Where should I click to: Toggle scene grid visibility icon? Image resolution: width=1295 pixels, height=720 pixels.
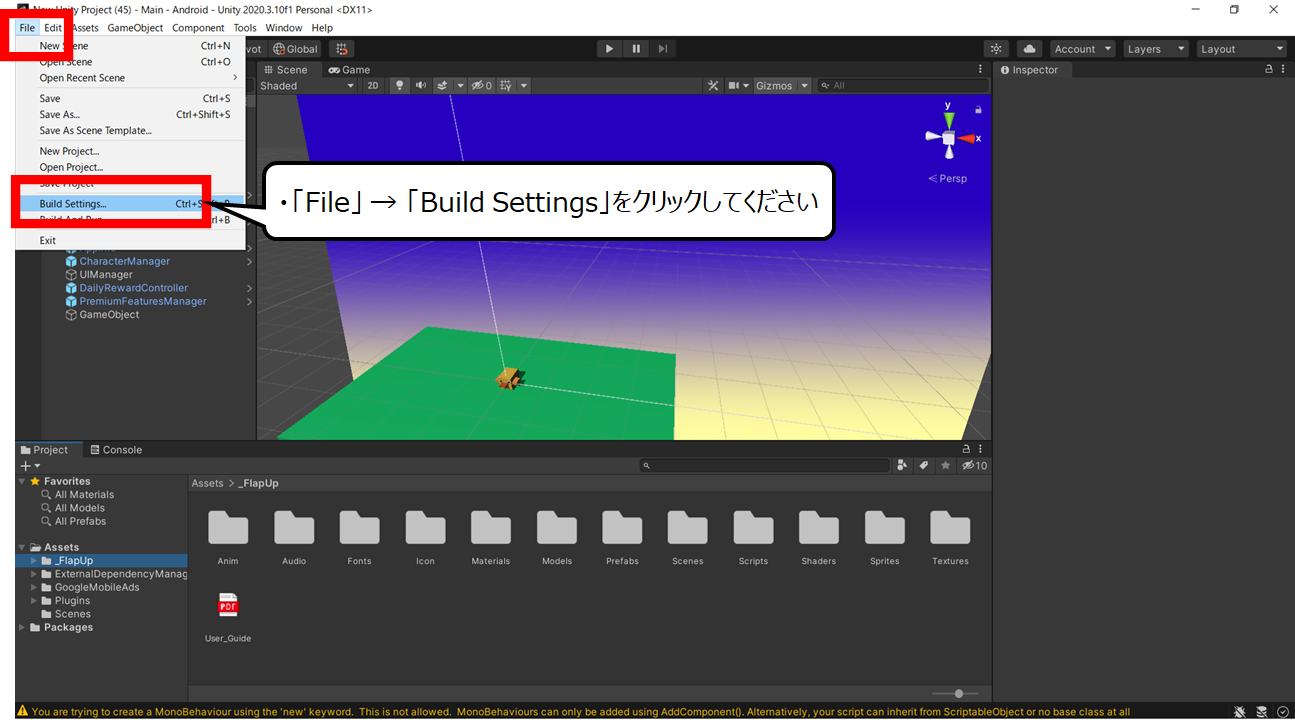click(506, 86)
